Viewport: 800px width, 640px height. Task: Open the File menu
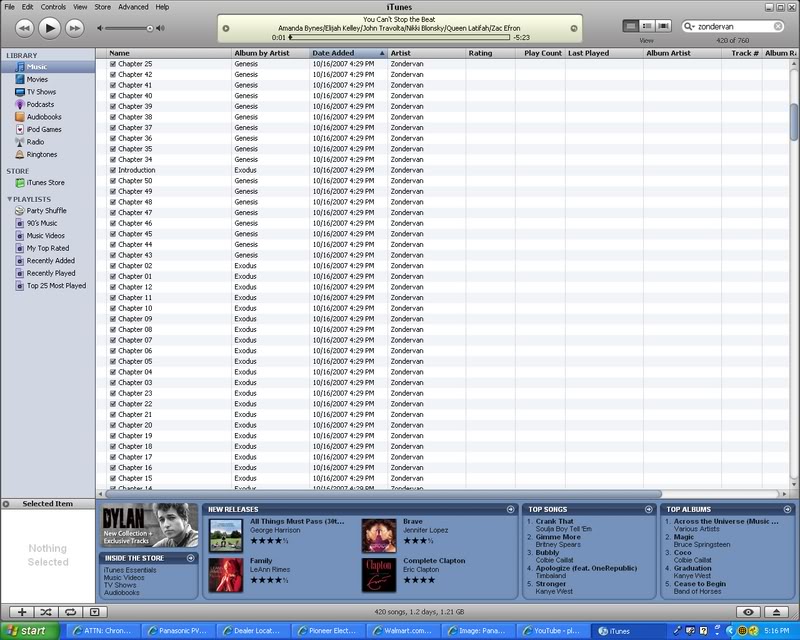click(x=10, y=7)
